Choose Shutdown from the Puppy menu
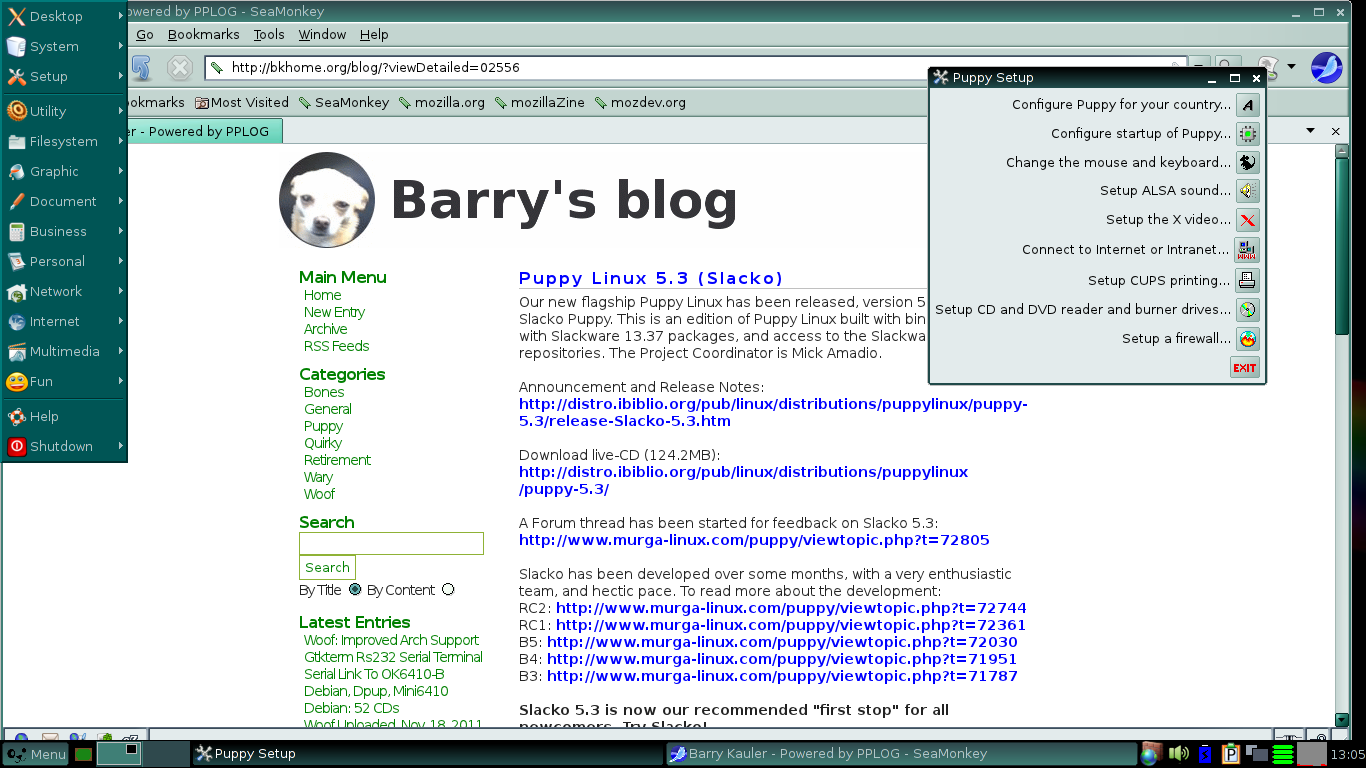Viewport: 1366px width, 768px height. (x=64, y=446)
